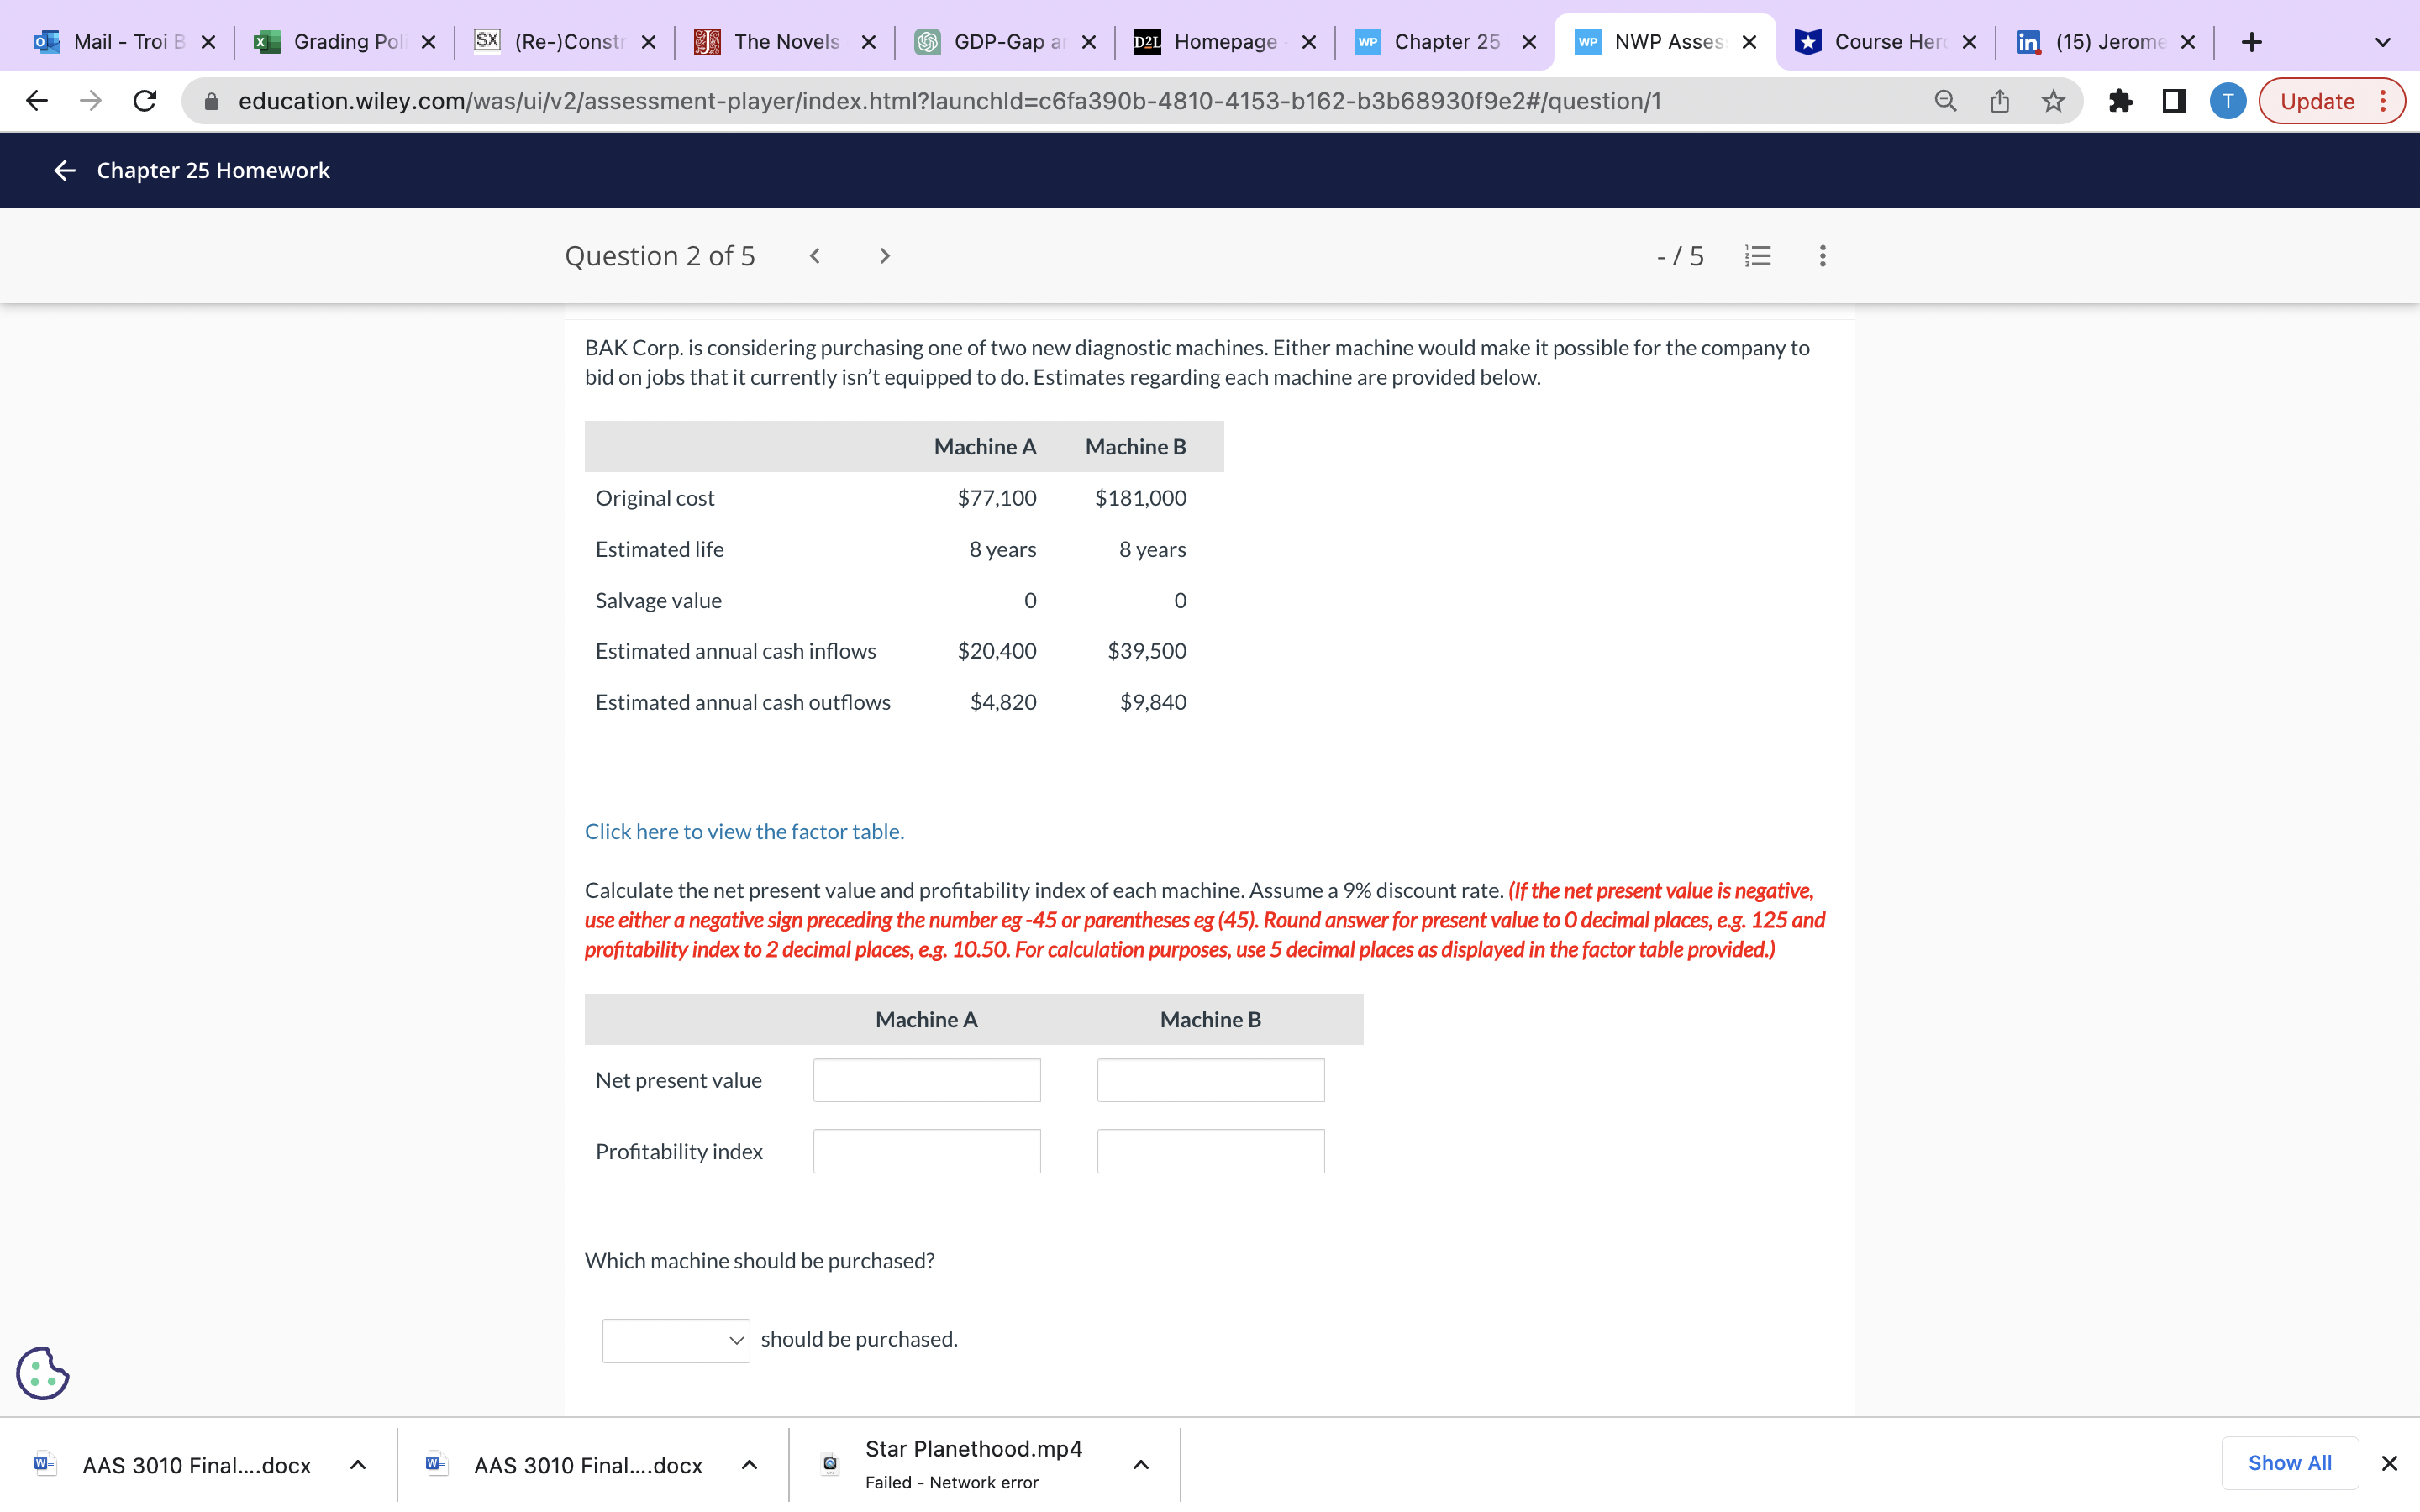Expand the AAS 3010 Final docx download chevron
Image resolution: width=2420 pixels, height=1512 pixels.
coord(358,1464)
